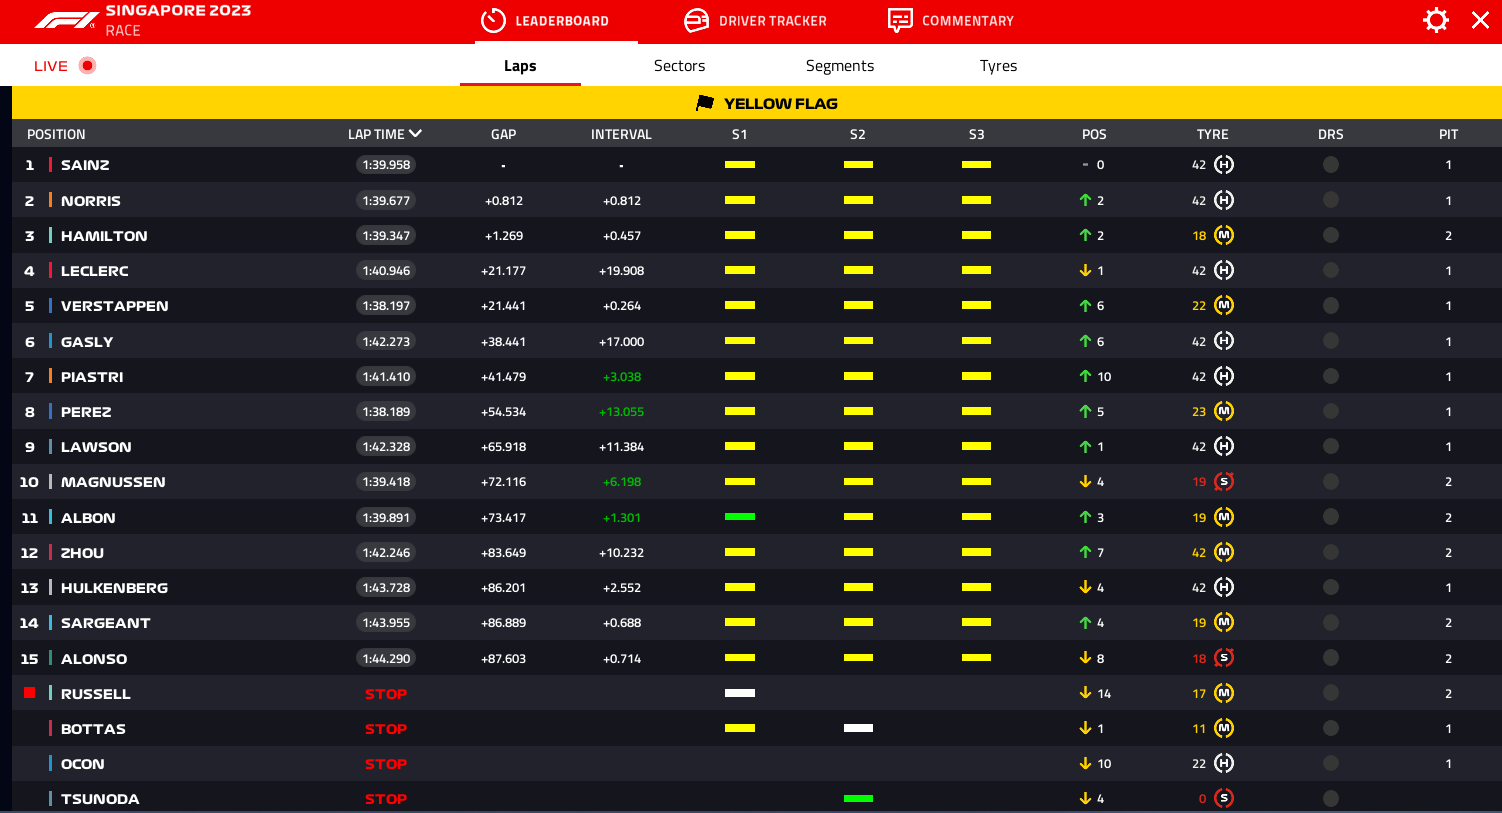The image size is (1502, 813).
Task: Click Magnussen interval +6.198
Action: [621, 482]
